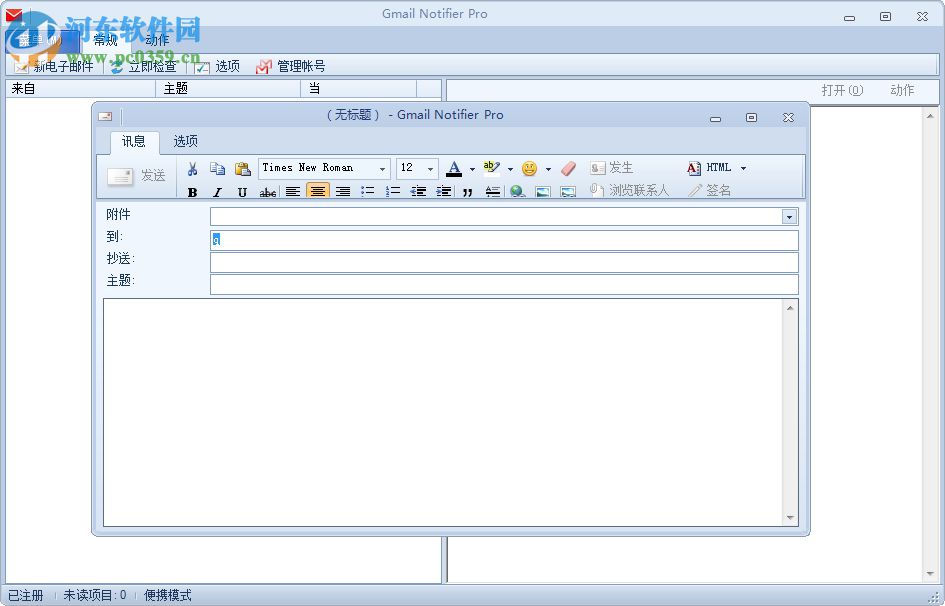Switch to the 选项 tab in compose window
Viewport: 945px width, 606px height.
pyautogui.click(x=184, y=141)
